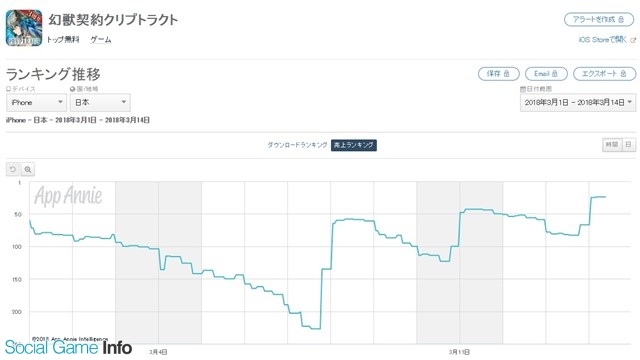
Task: Click the lock icon on エクスポート button
Action: pyautogui.click(x=623, y=74)
